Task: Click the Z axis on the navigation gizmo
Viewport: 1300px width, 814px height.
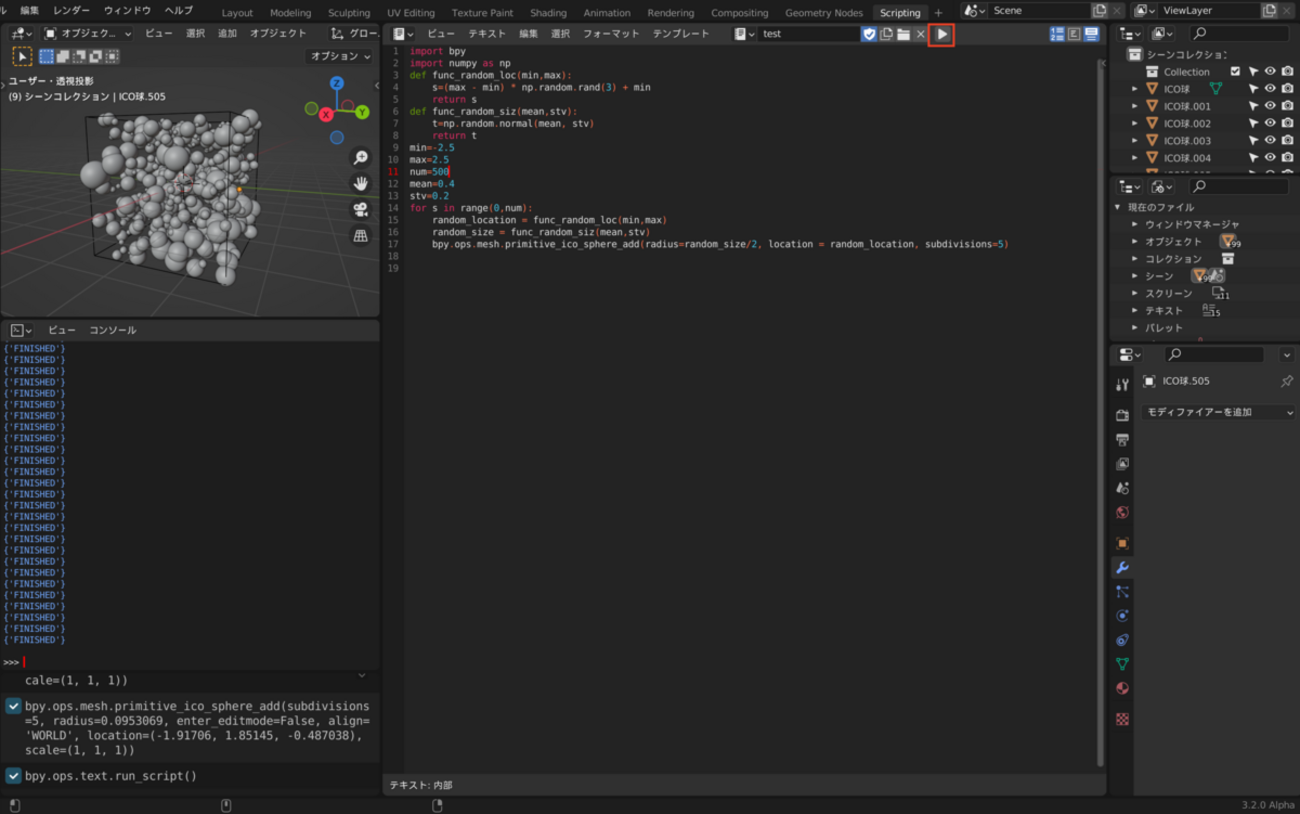Action: (337, 84)
